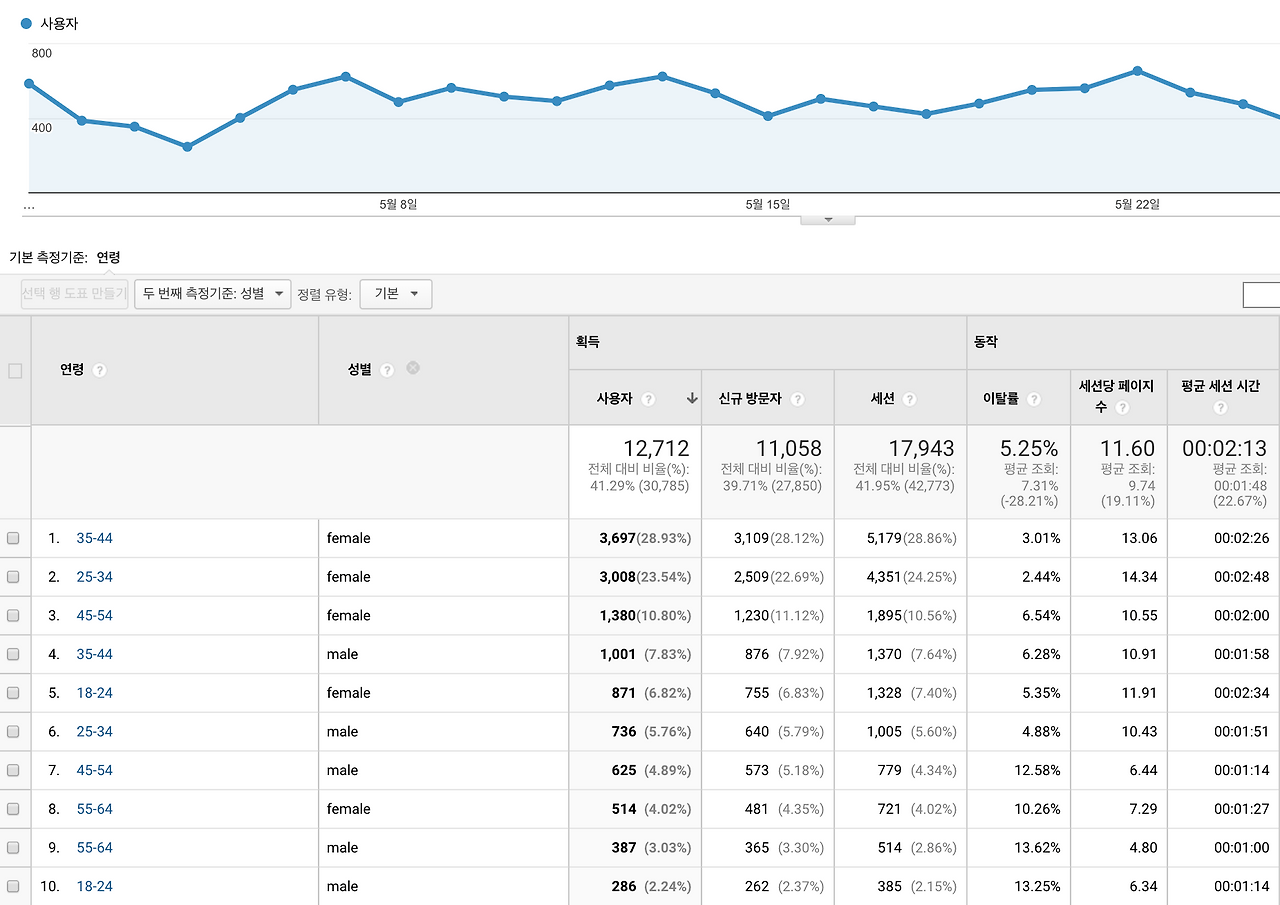Click the average session duration total 00:02:13
Screen dimensions: 1280x905
click(x=1225, y=449)
